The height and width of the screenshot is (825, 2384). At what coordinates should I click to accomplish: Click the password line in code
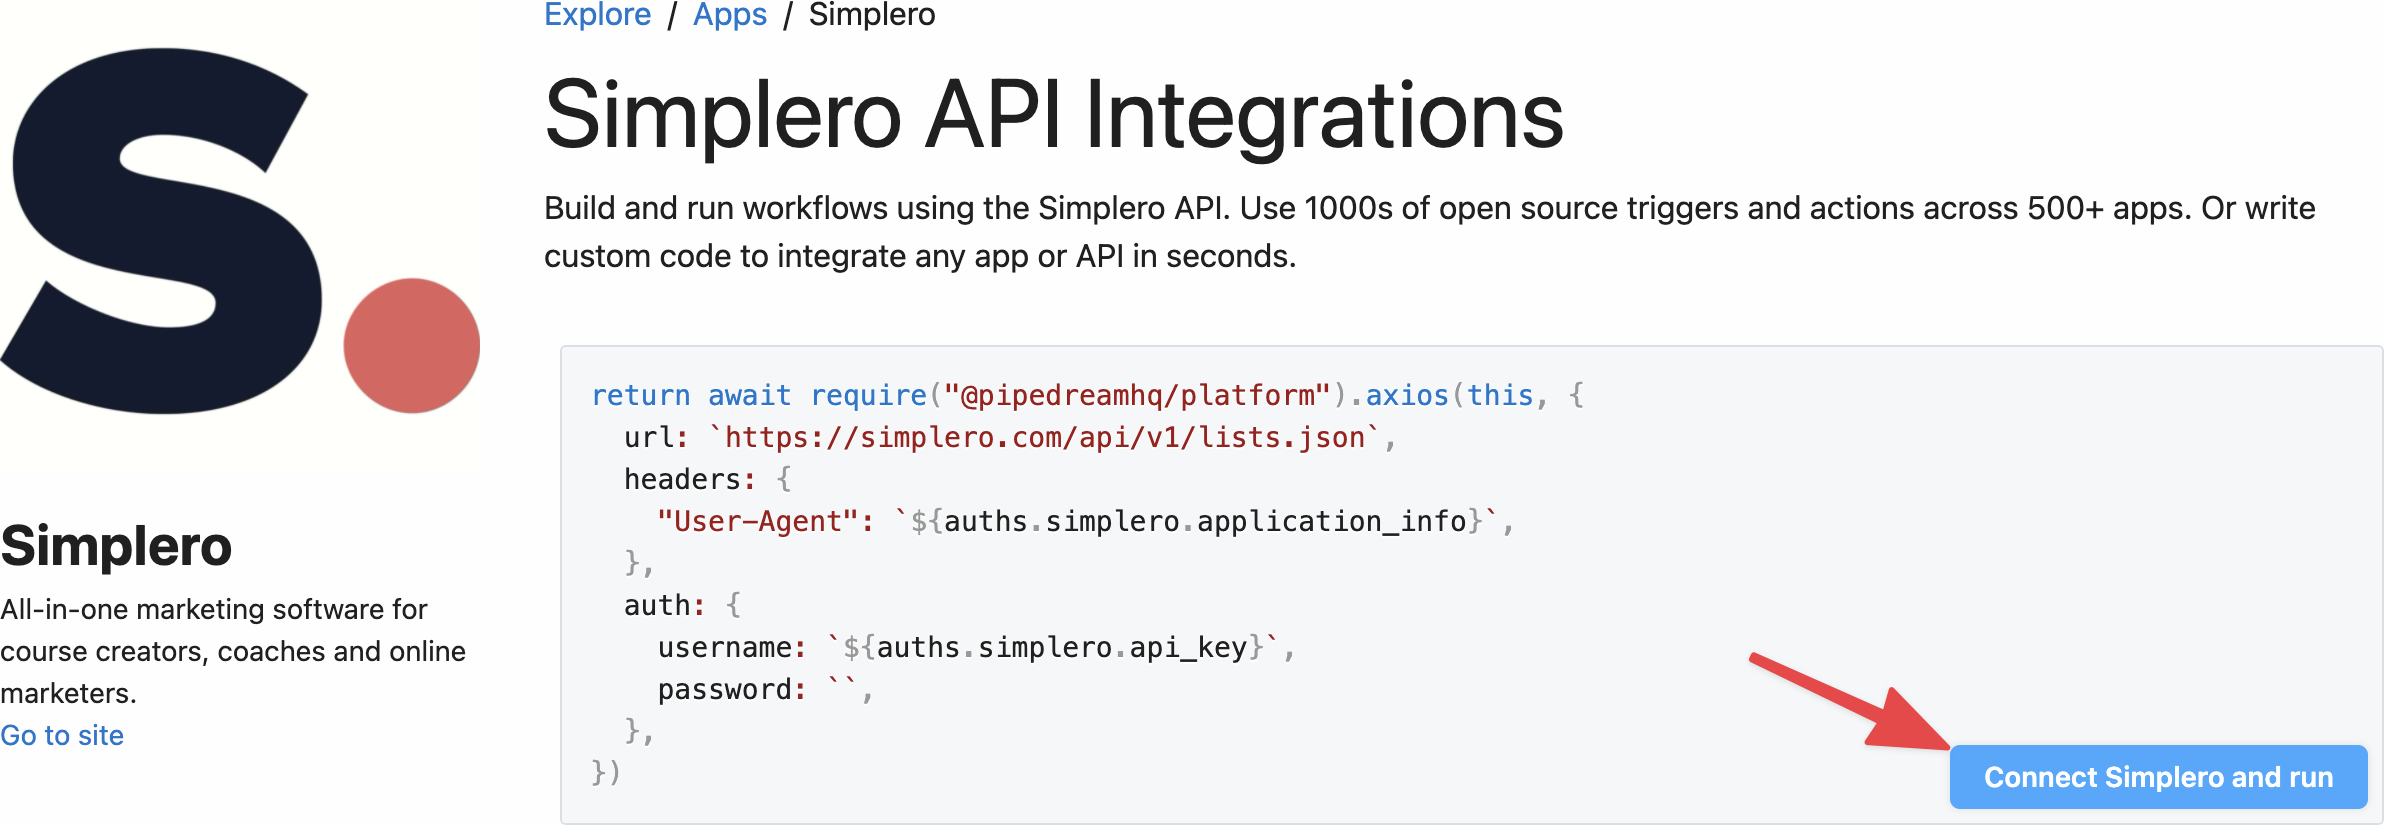[765, 689]
